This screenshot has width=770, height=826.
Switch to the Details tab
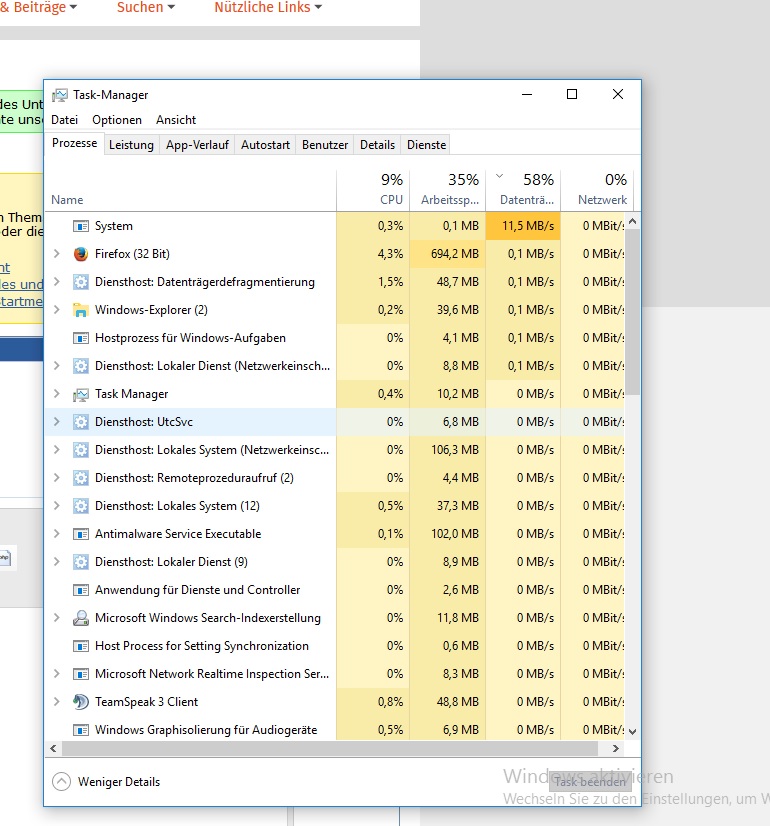[x=377, y=145]
